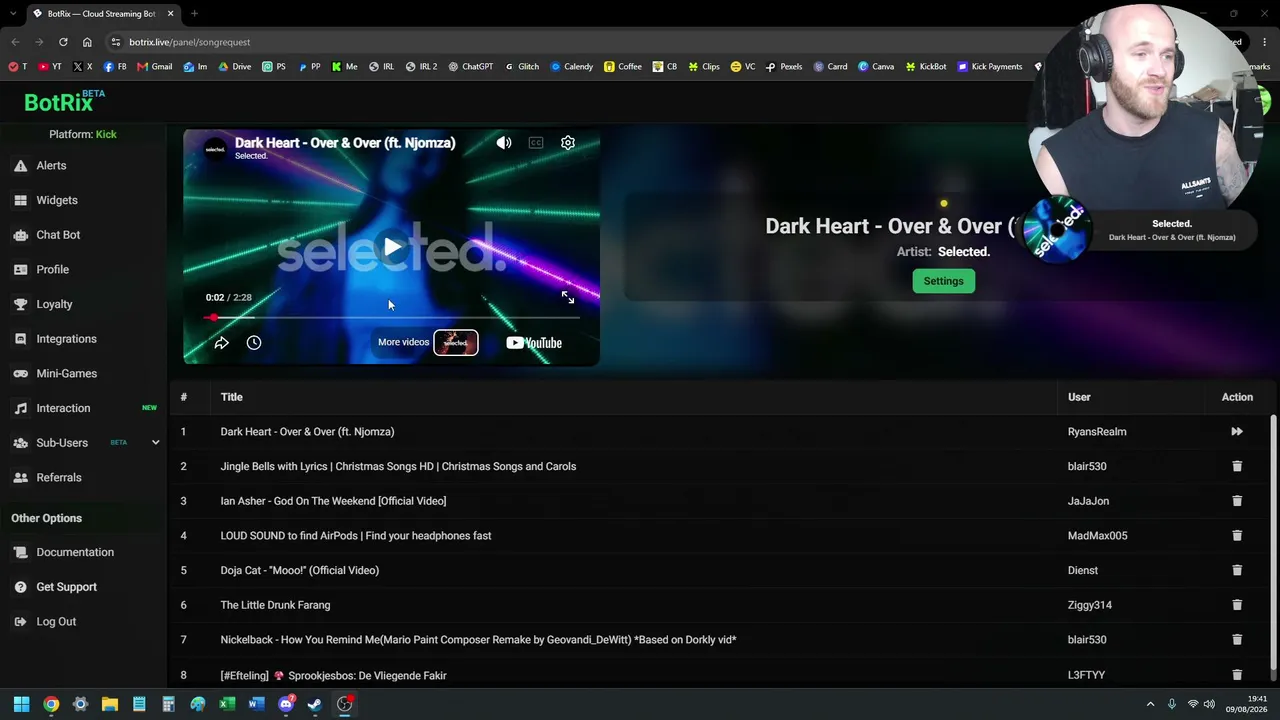Image resolution: width=1280 pixels, height=720 pixels.
Task: Toggle closed captions on the video
Action: [536, 143]
